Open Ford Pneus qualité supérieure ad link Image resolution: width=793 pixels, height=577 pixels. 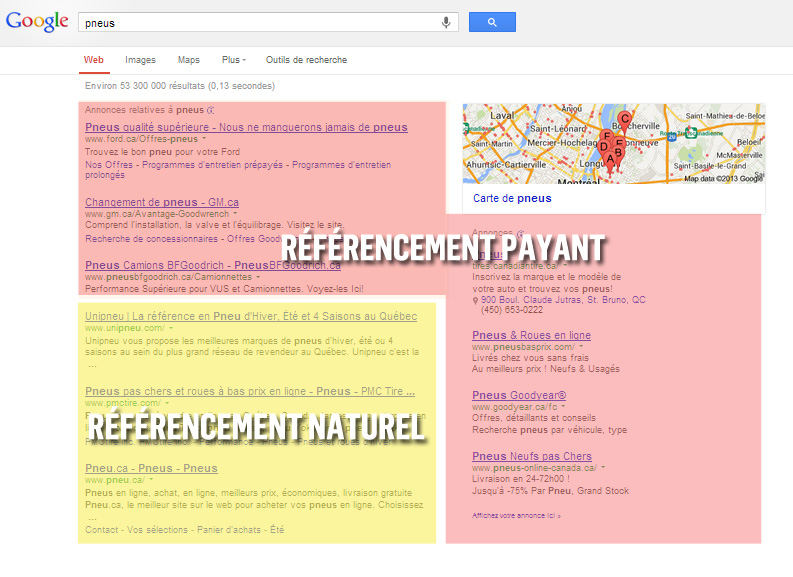[246, 127]
